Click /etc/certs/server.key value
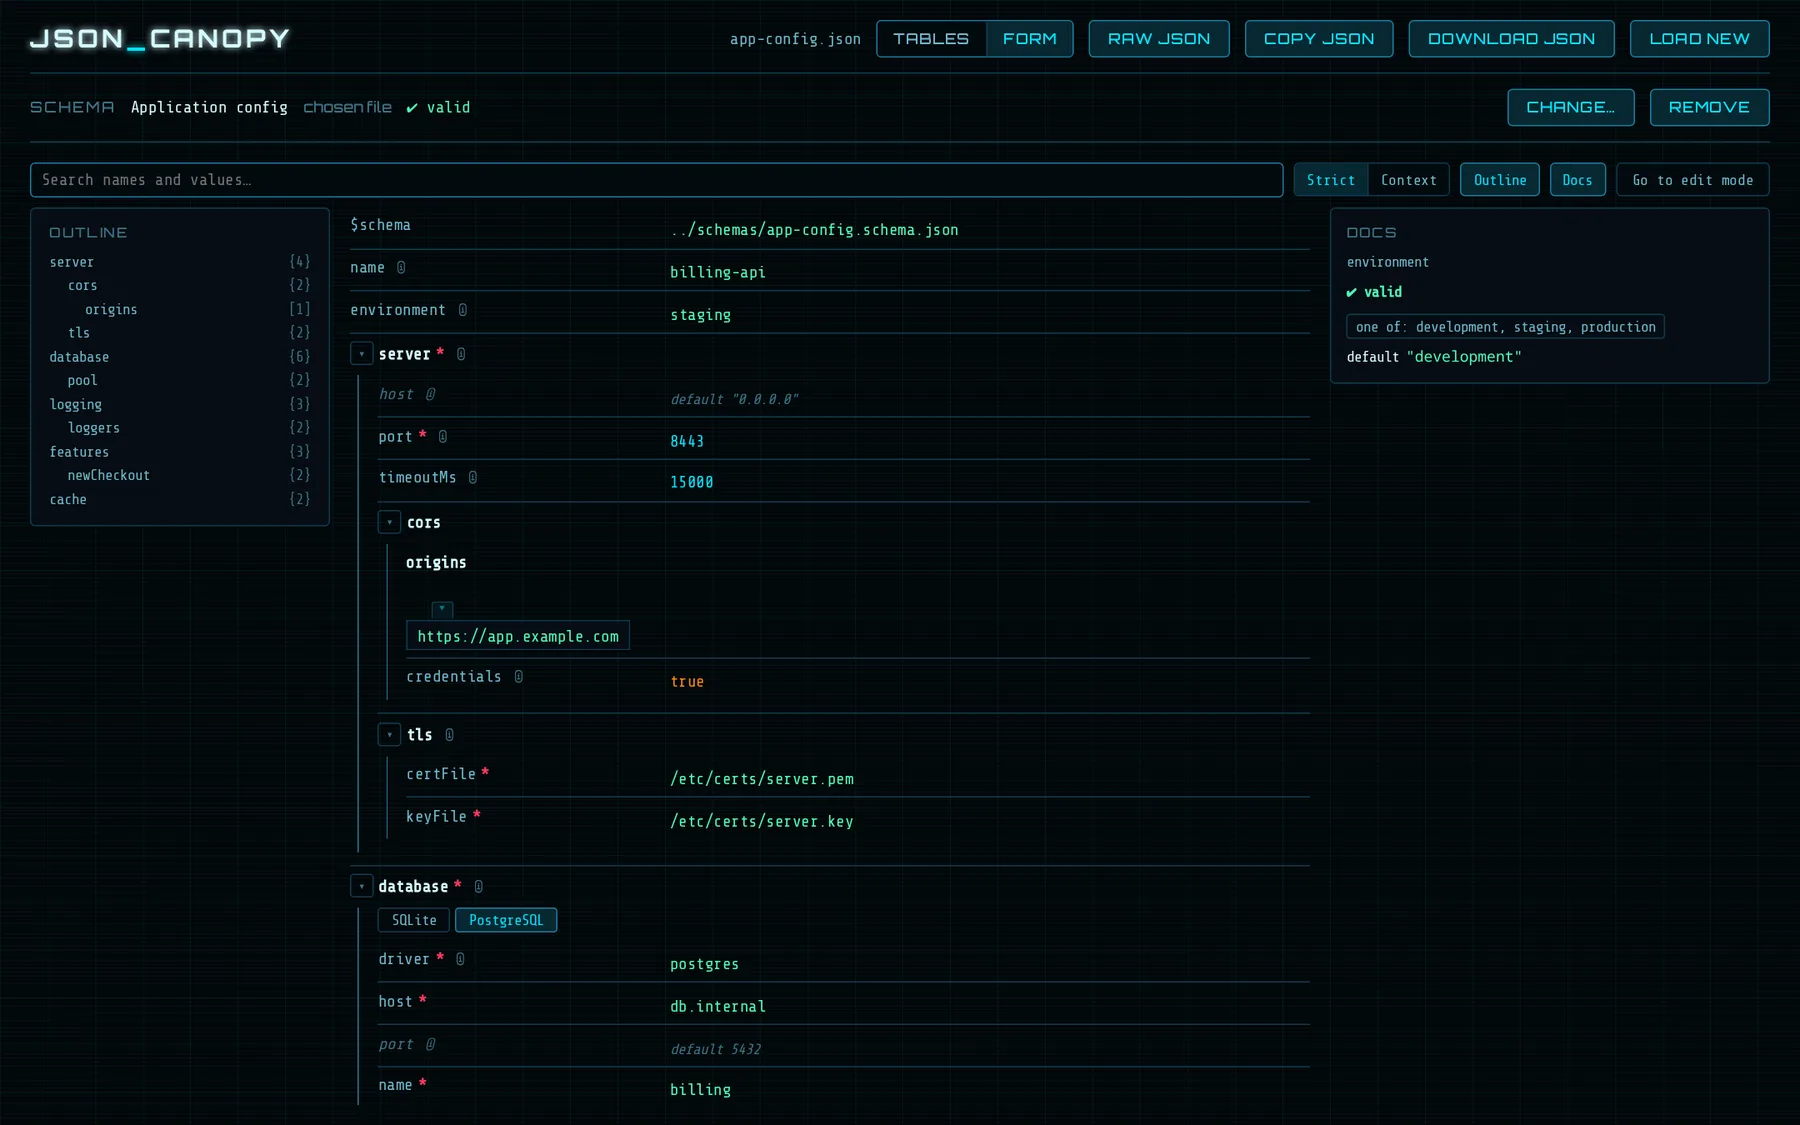1800x1125 pixels. pyautogui.click(x=762, y=822)
